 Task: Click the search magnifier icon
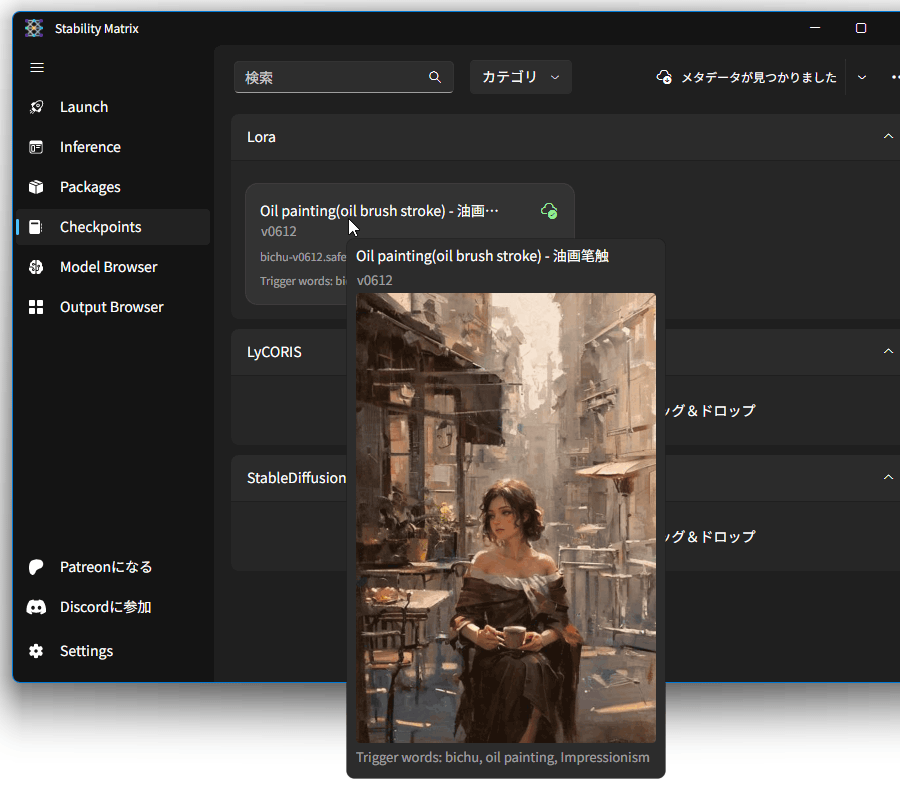coord(435,78)
